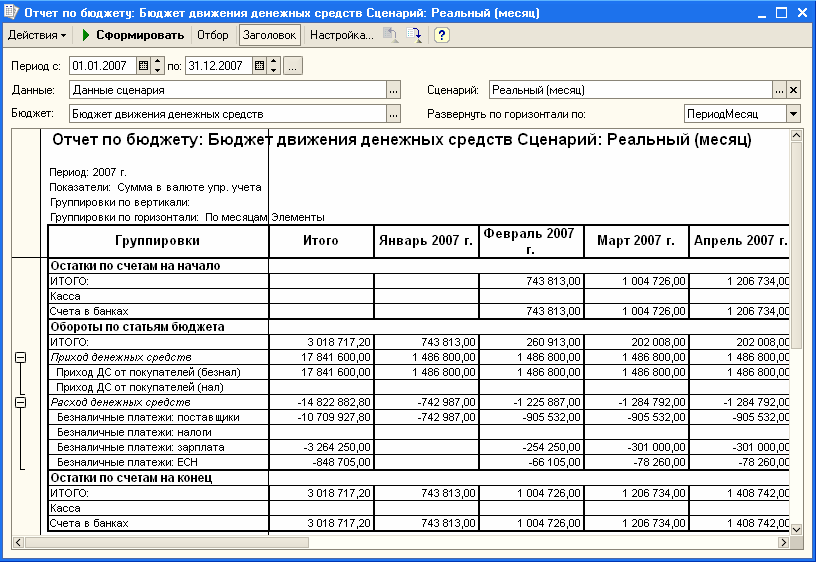Click cell -848 705,00
Viewport: 816px width, 562px height.
pos(322,462)
